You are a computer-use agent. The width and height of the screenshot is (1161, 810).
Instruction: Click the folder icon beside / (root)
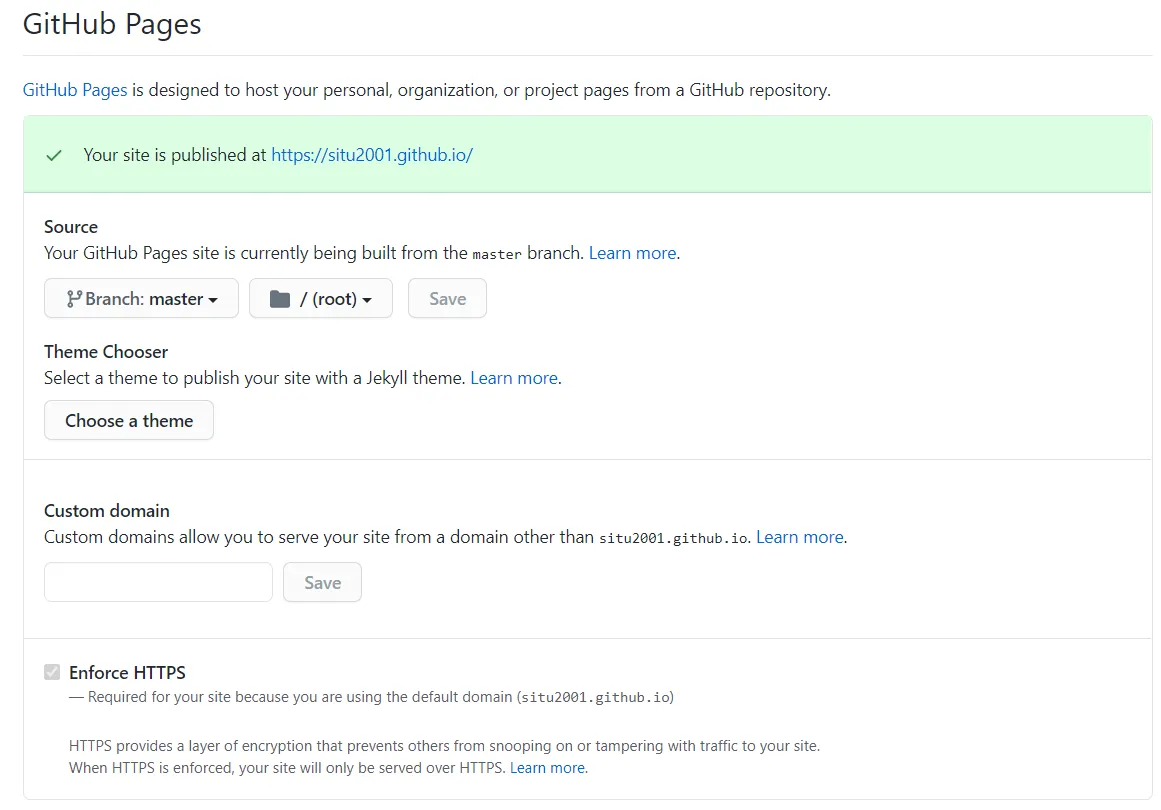[x=280, y=299]
